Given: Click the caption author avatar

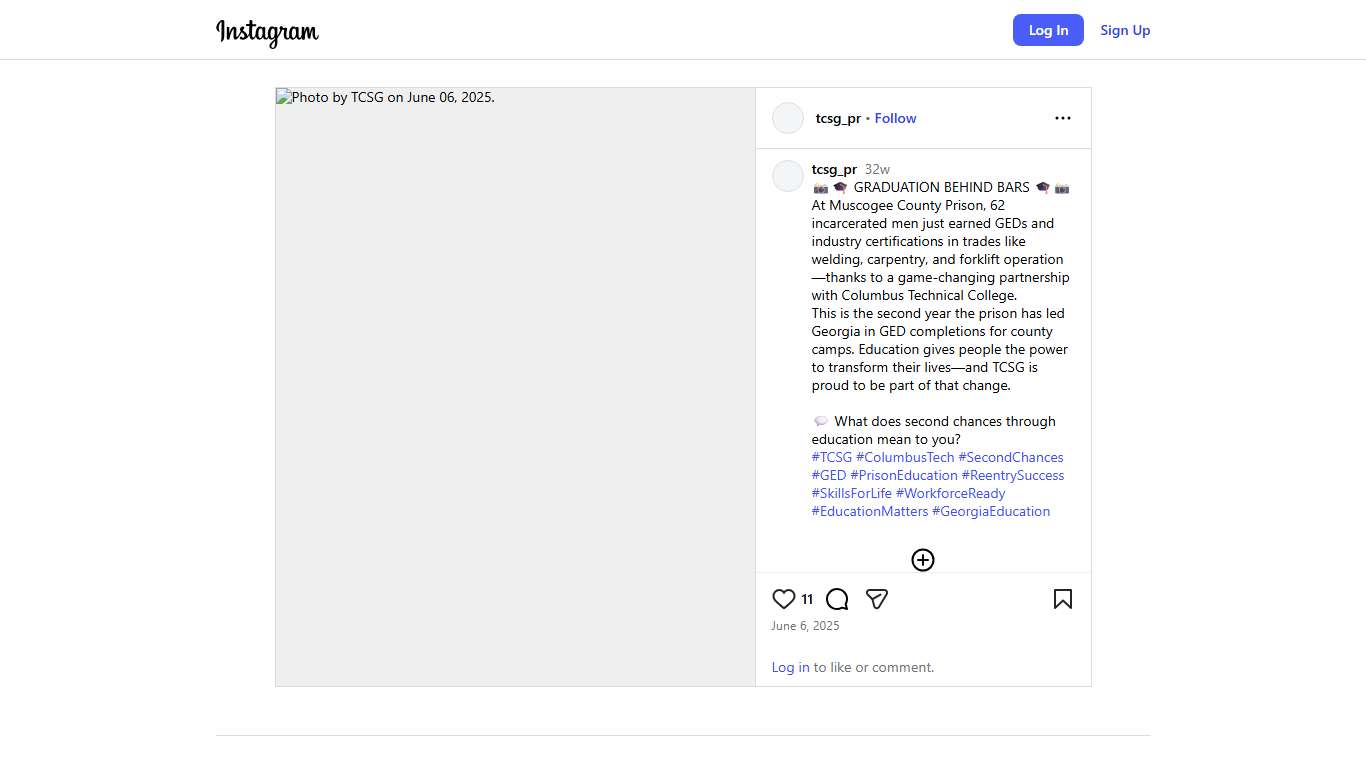Looking at the screenshot, I should 788,176.
